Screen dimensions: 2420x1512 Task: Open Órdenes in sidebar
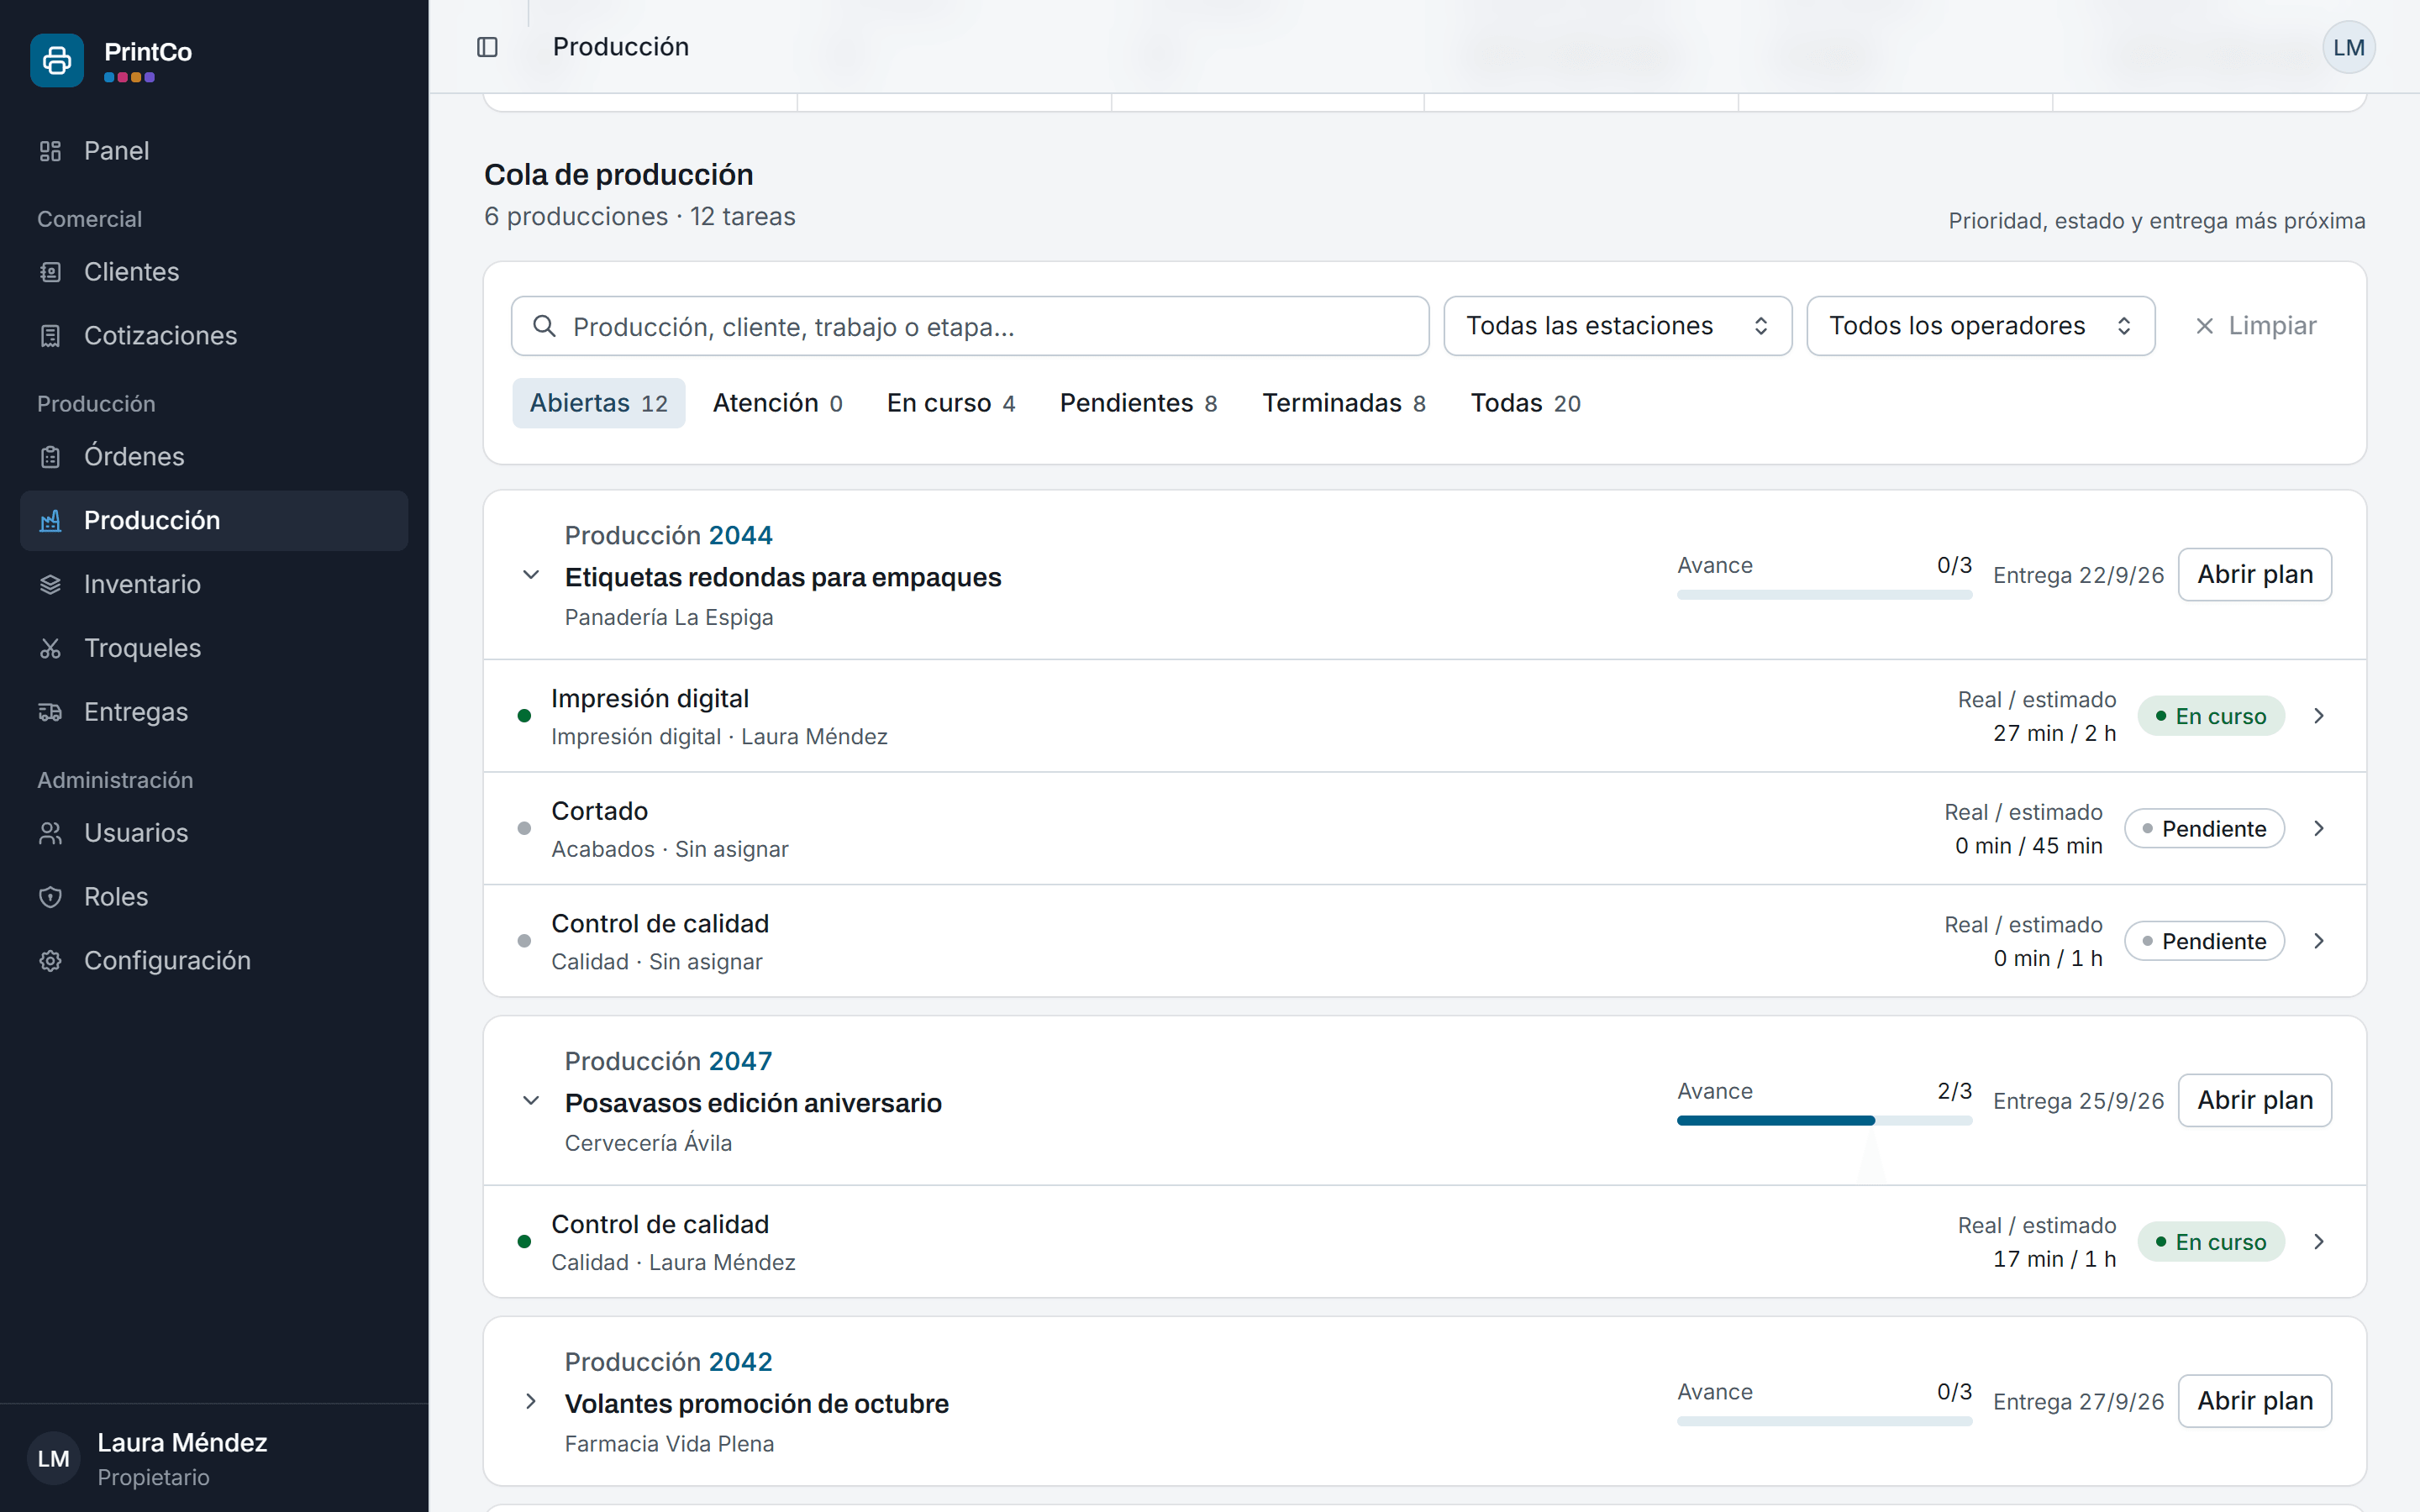(214, 457)
